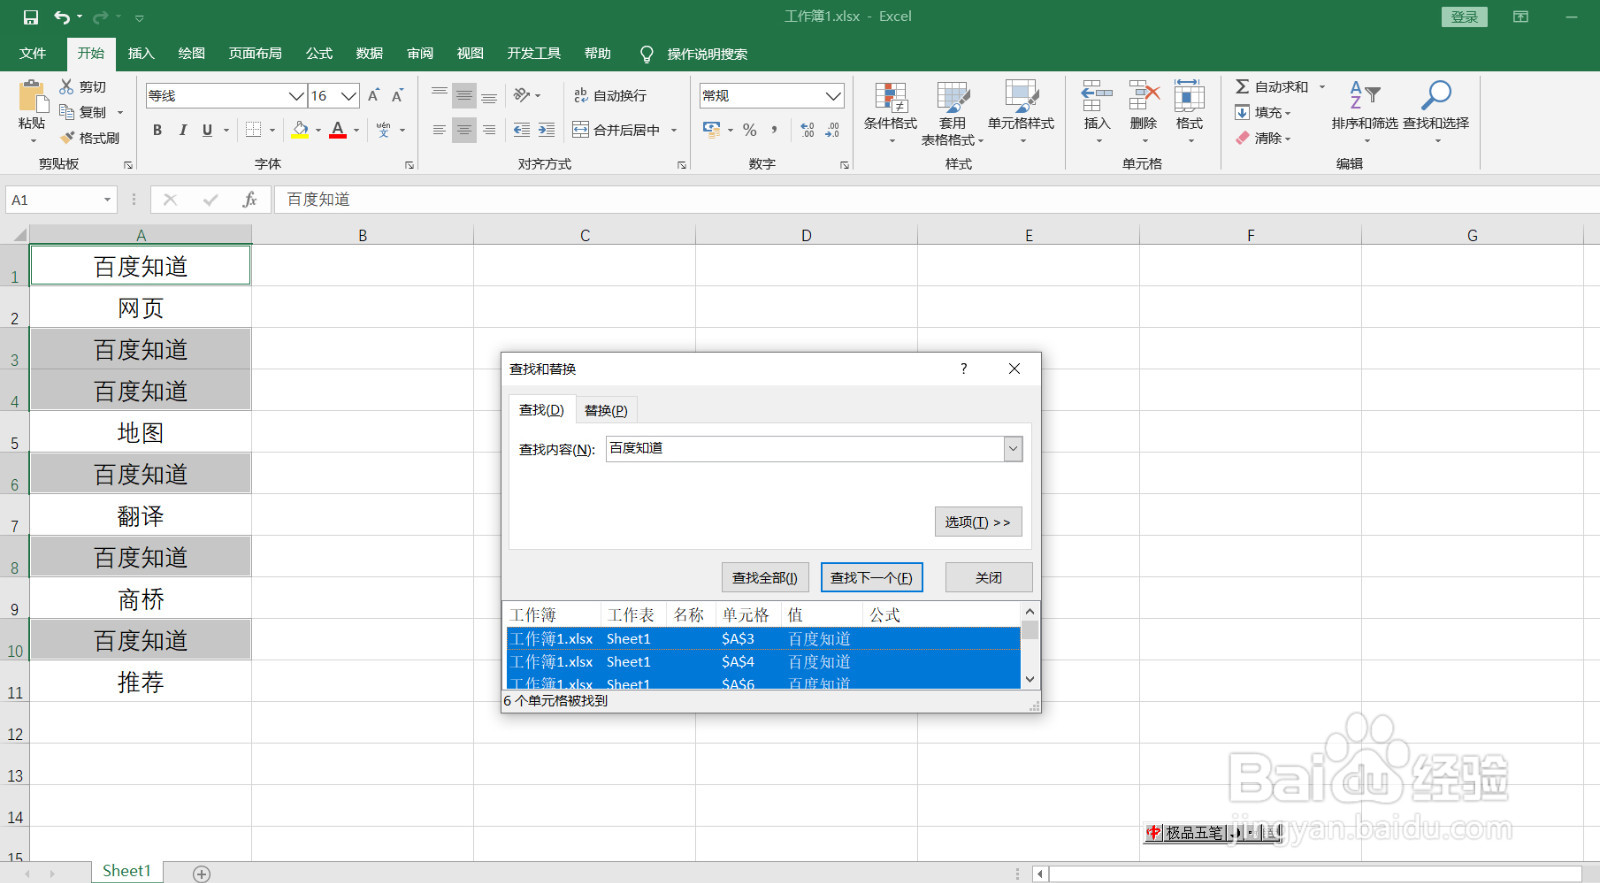Apply the red font color
This screenshot has height=883, width=1600.
(338, 130)
